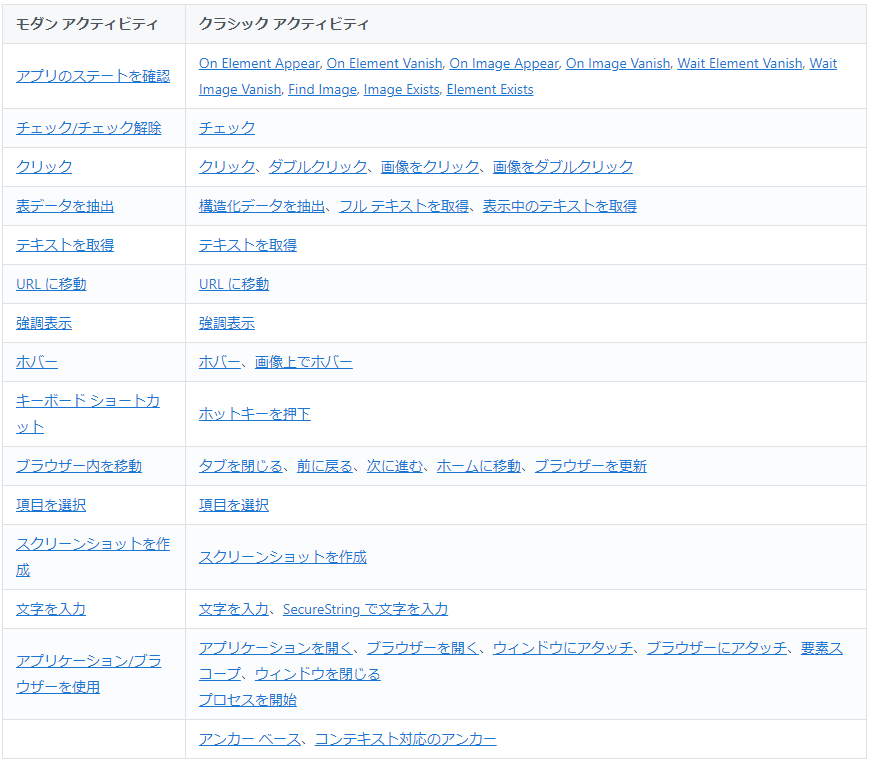Open the ホットキーを押下 link
Image resolution: width=873 pixels, height=765 pixels.
(x=254, y=414)
